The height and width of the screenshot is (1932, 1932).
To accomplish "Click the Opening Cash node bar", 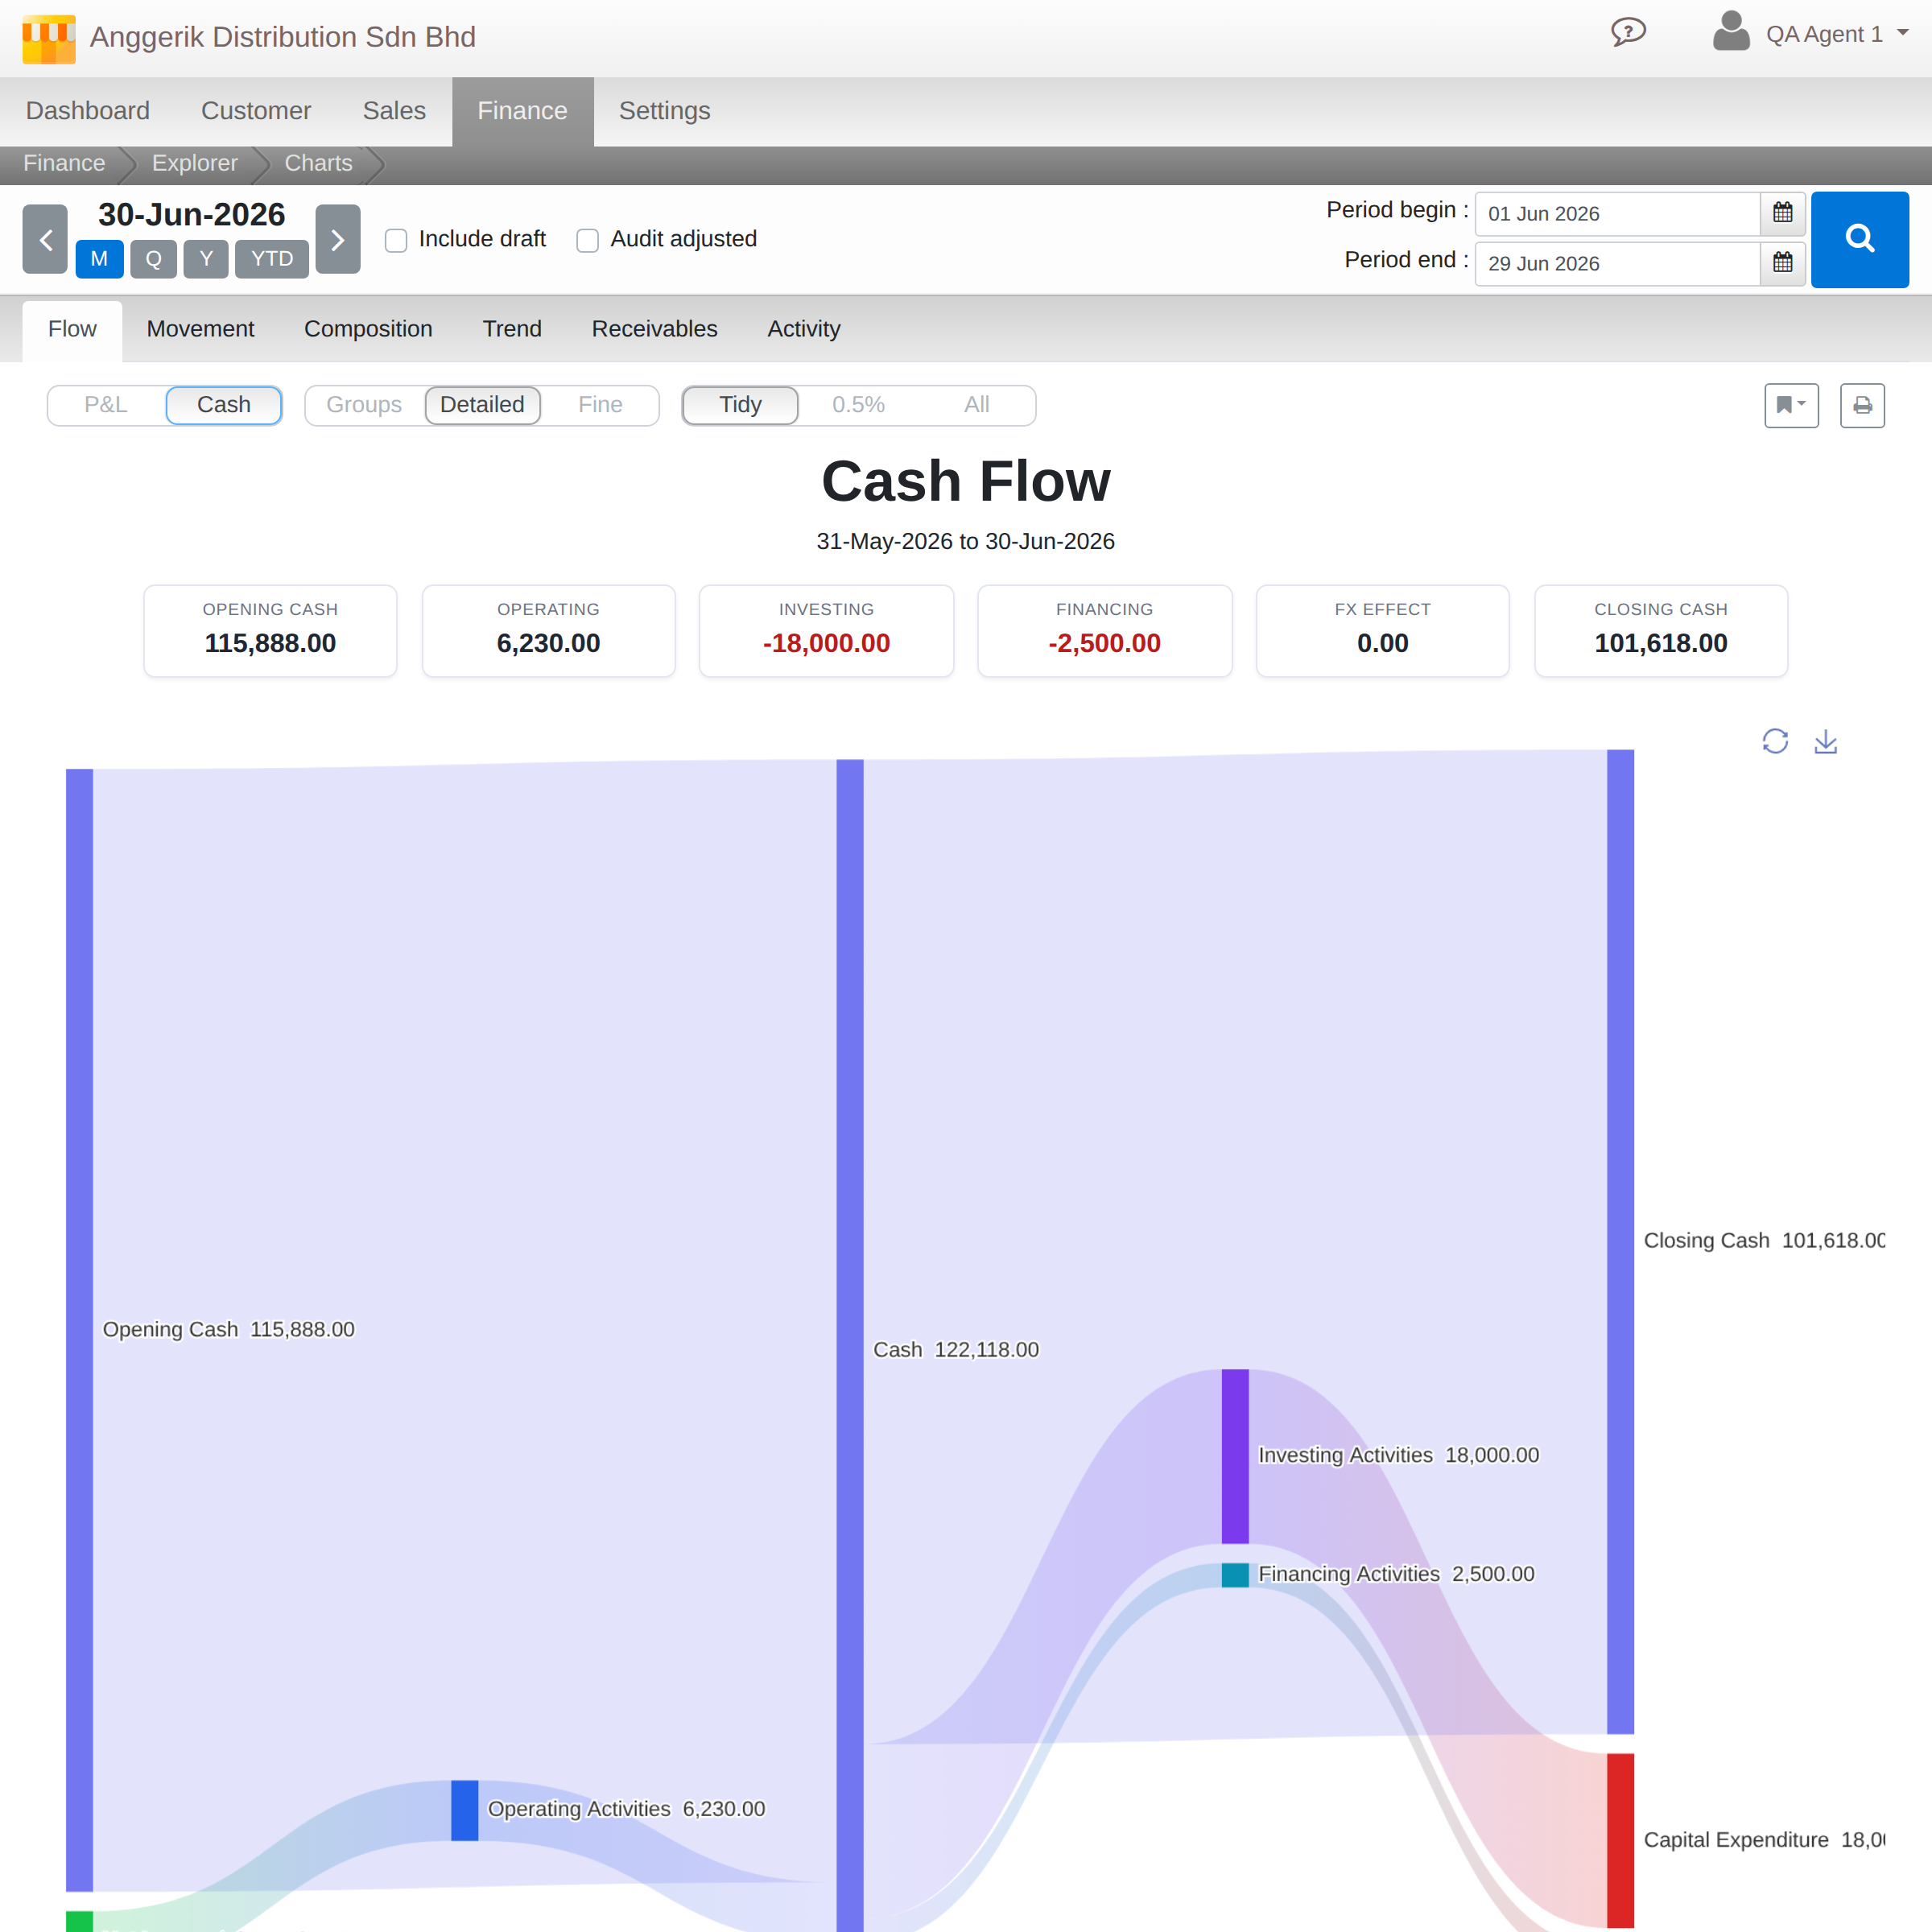I will click(79, 1330).
